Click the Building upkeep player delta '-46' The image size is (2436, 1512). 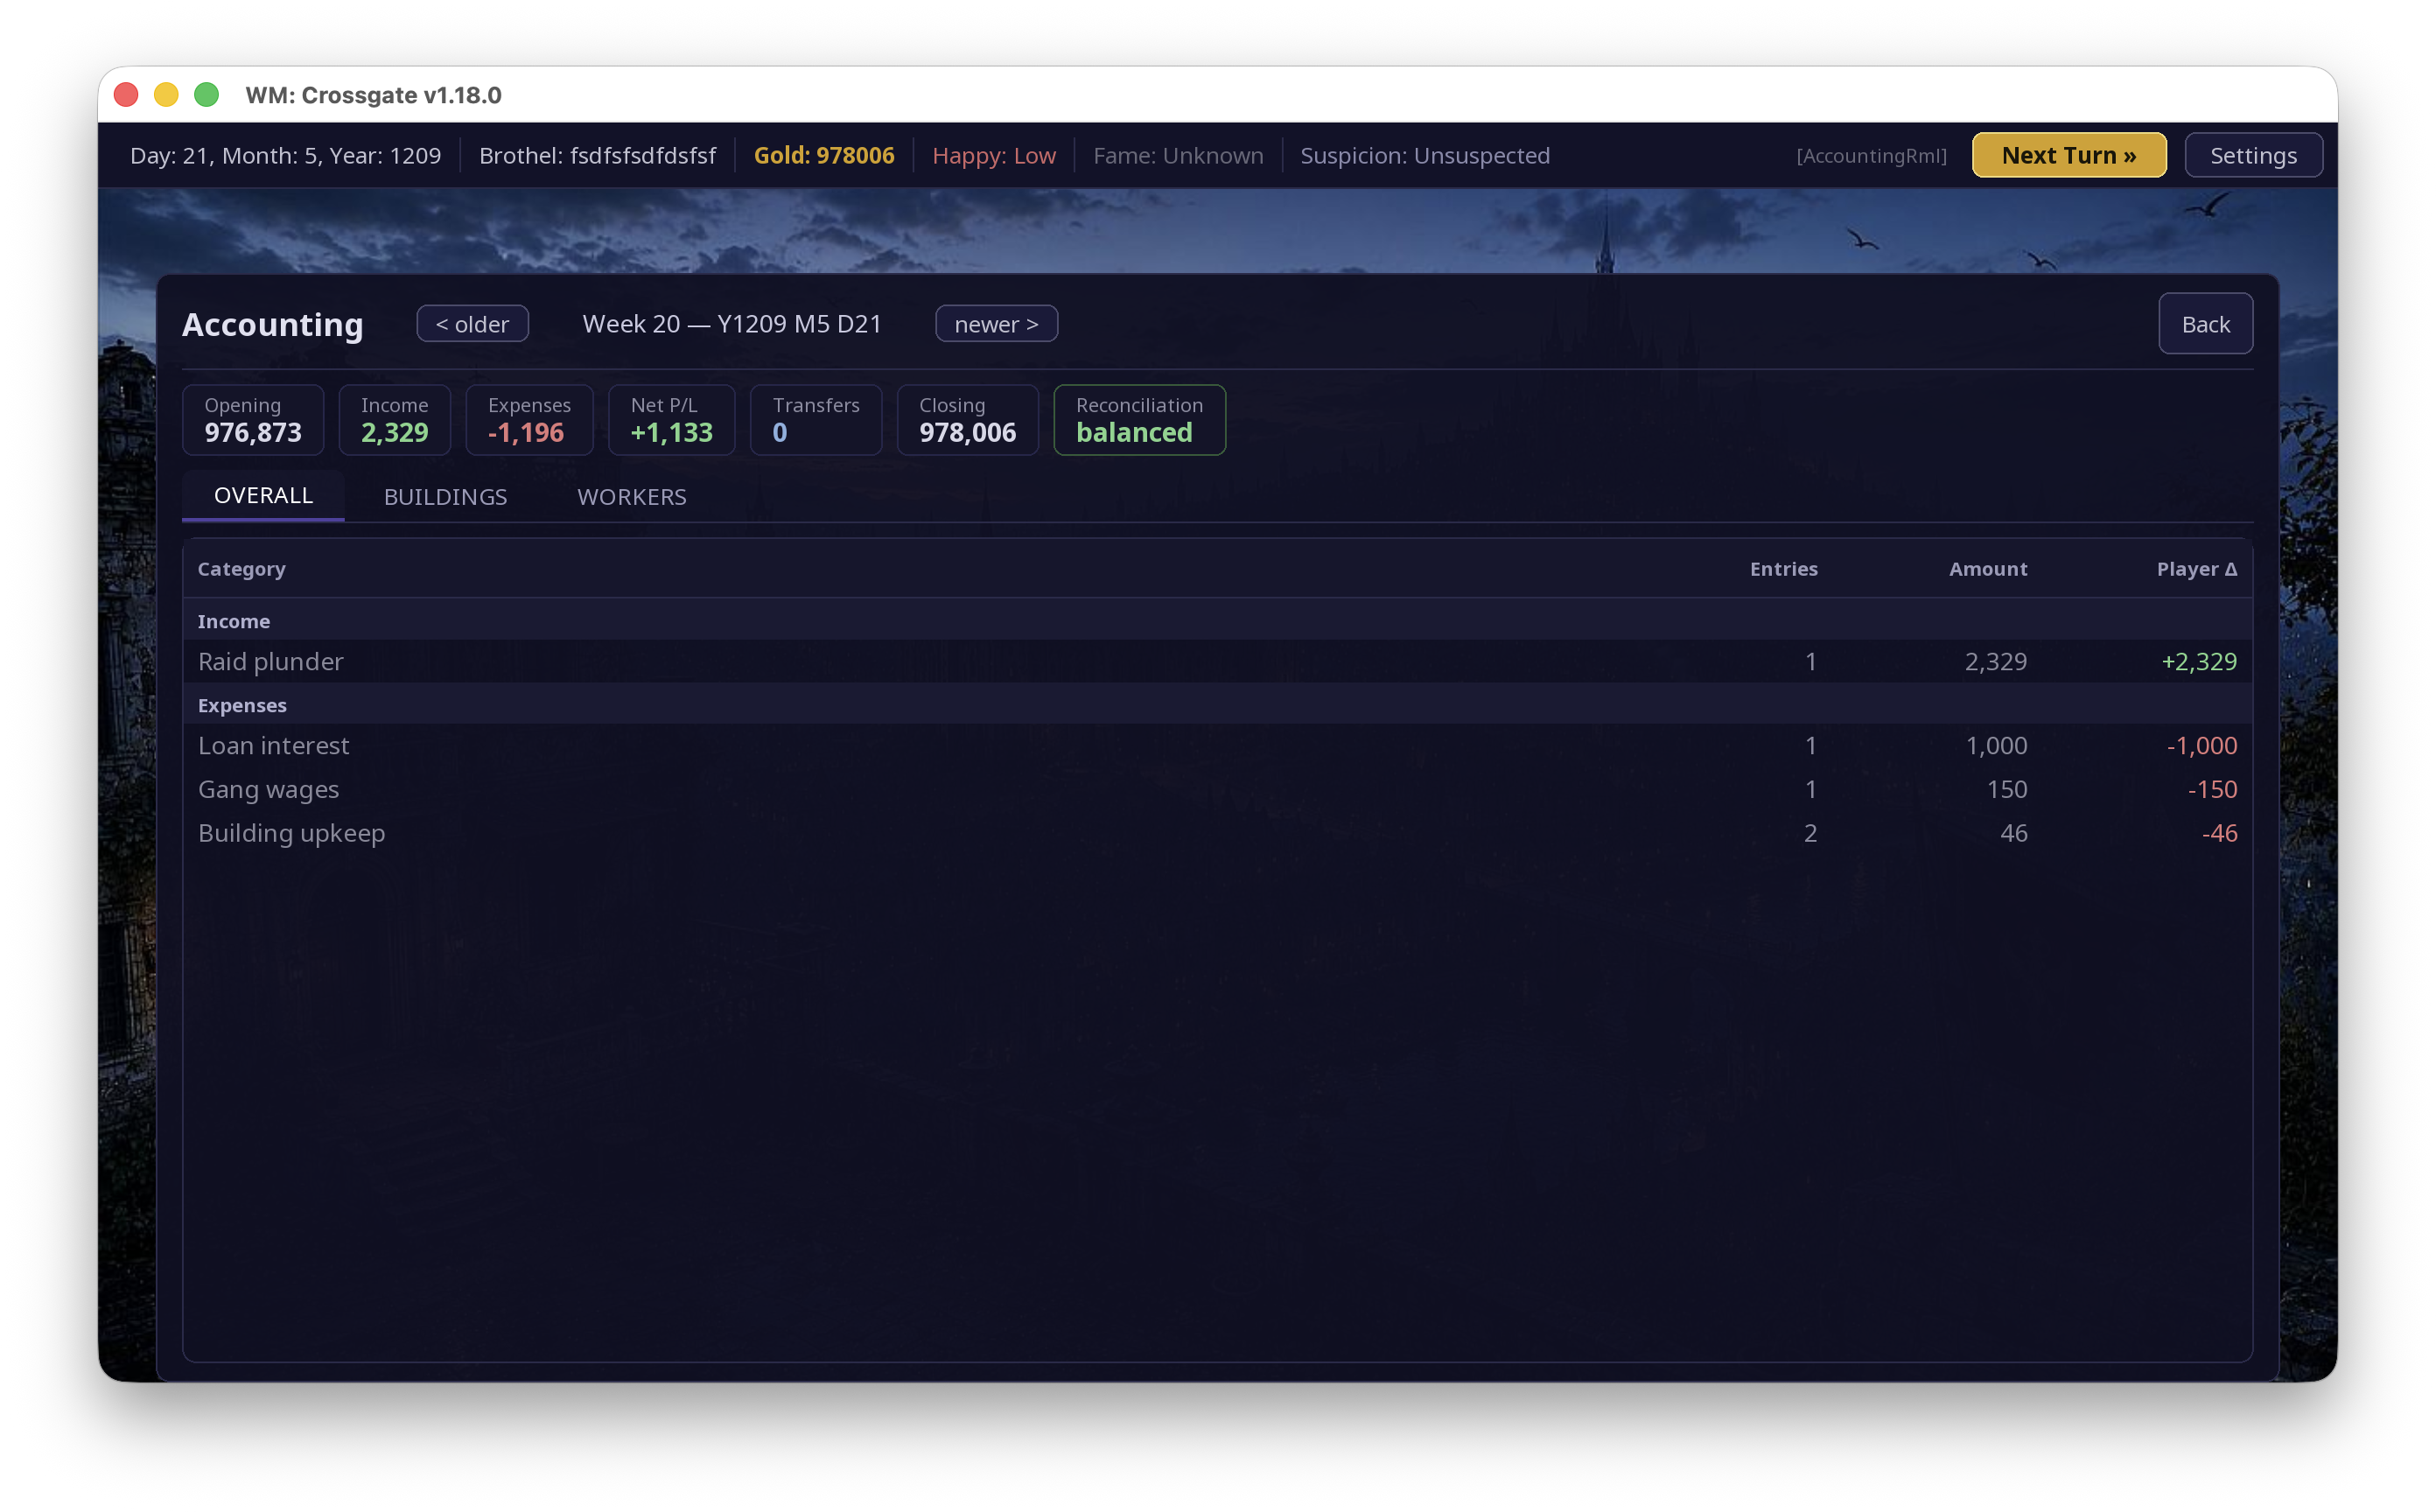coord(2219,833)
